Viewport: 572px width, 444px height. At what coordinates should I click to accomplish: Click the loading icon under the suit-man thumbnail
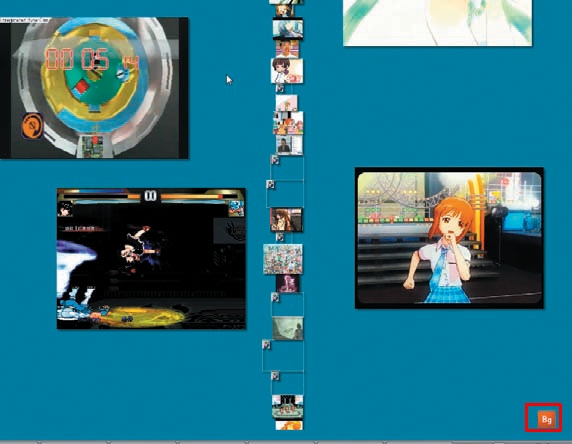tap(275, 160)
